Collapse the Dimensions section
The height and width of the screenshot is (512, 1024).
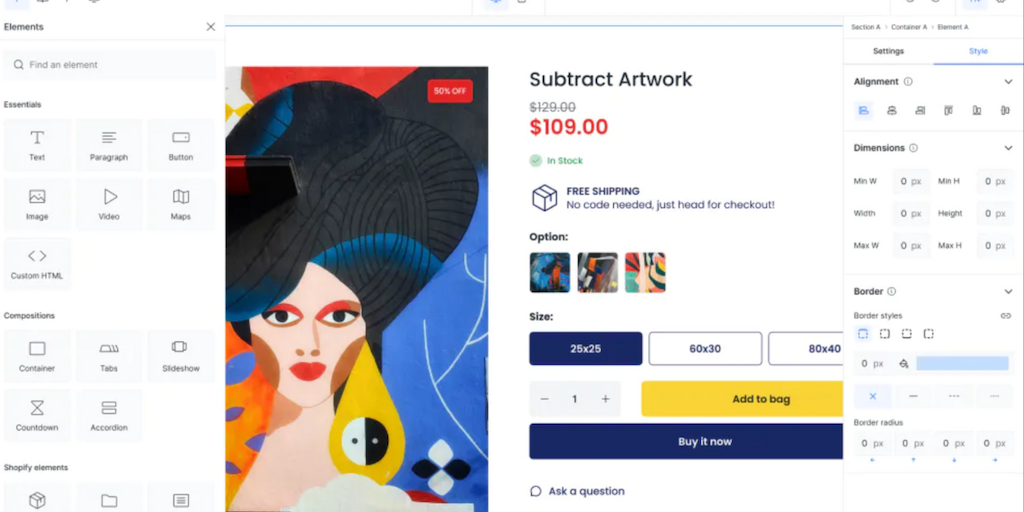[x=1007, y=148]
